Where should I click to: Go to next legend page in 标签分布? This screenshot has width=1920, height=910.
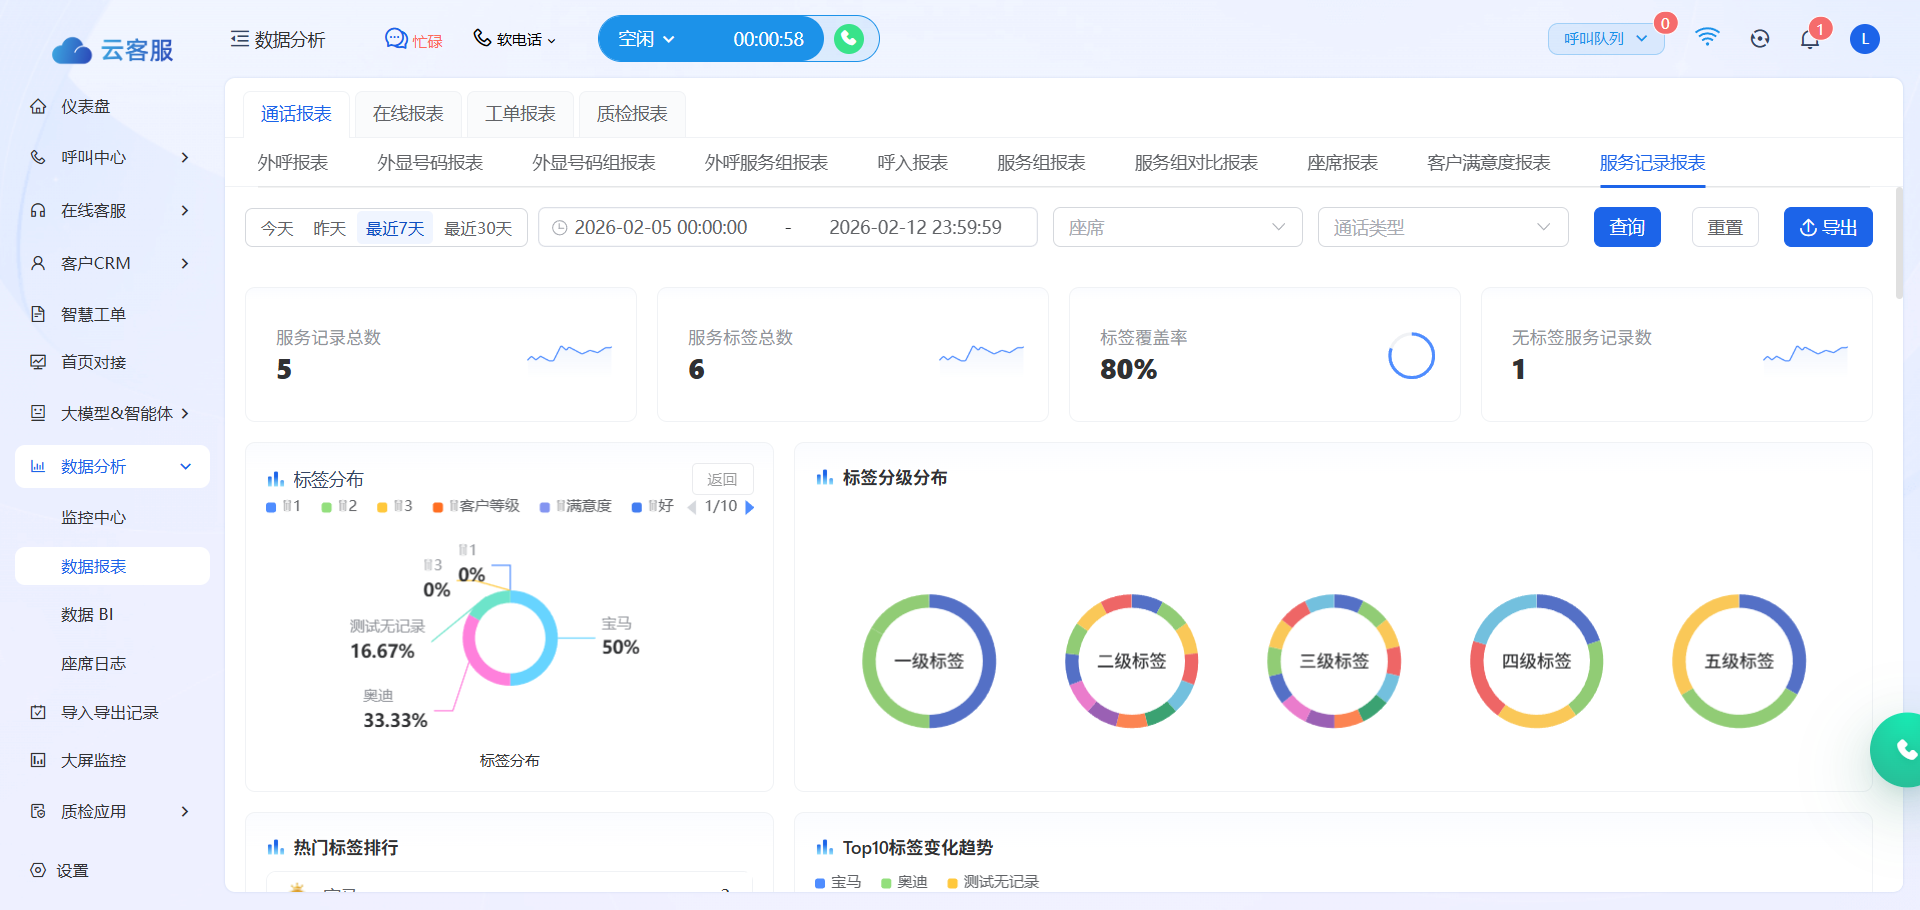(x=750, y=507)
